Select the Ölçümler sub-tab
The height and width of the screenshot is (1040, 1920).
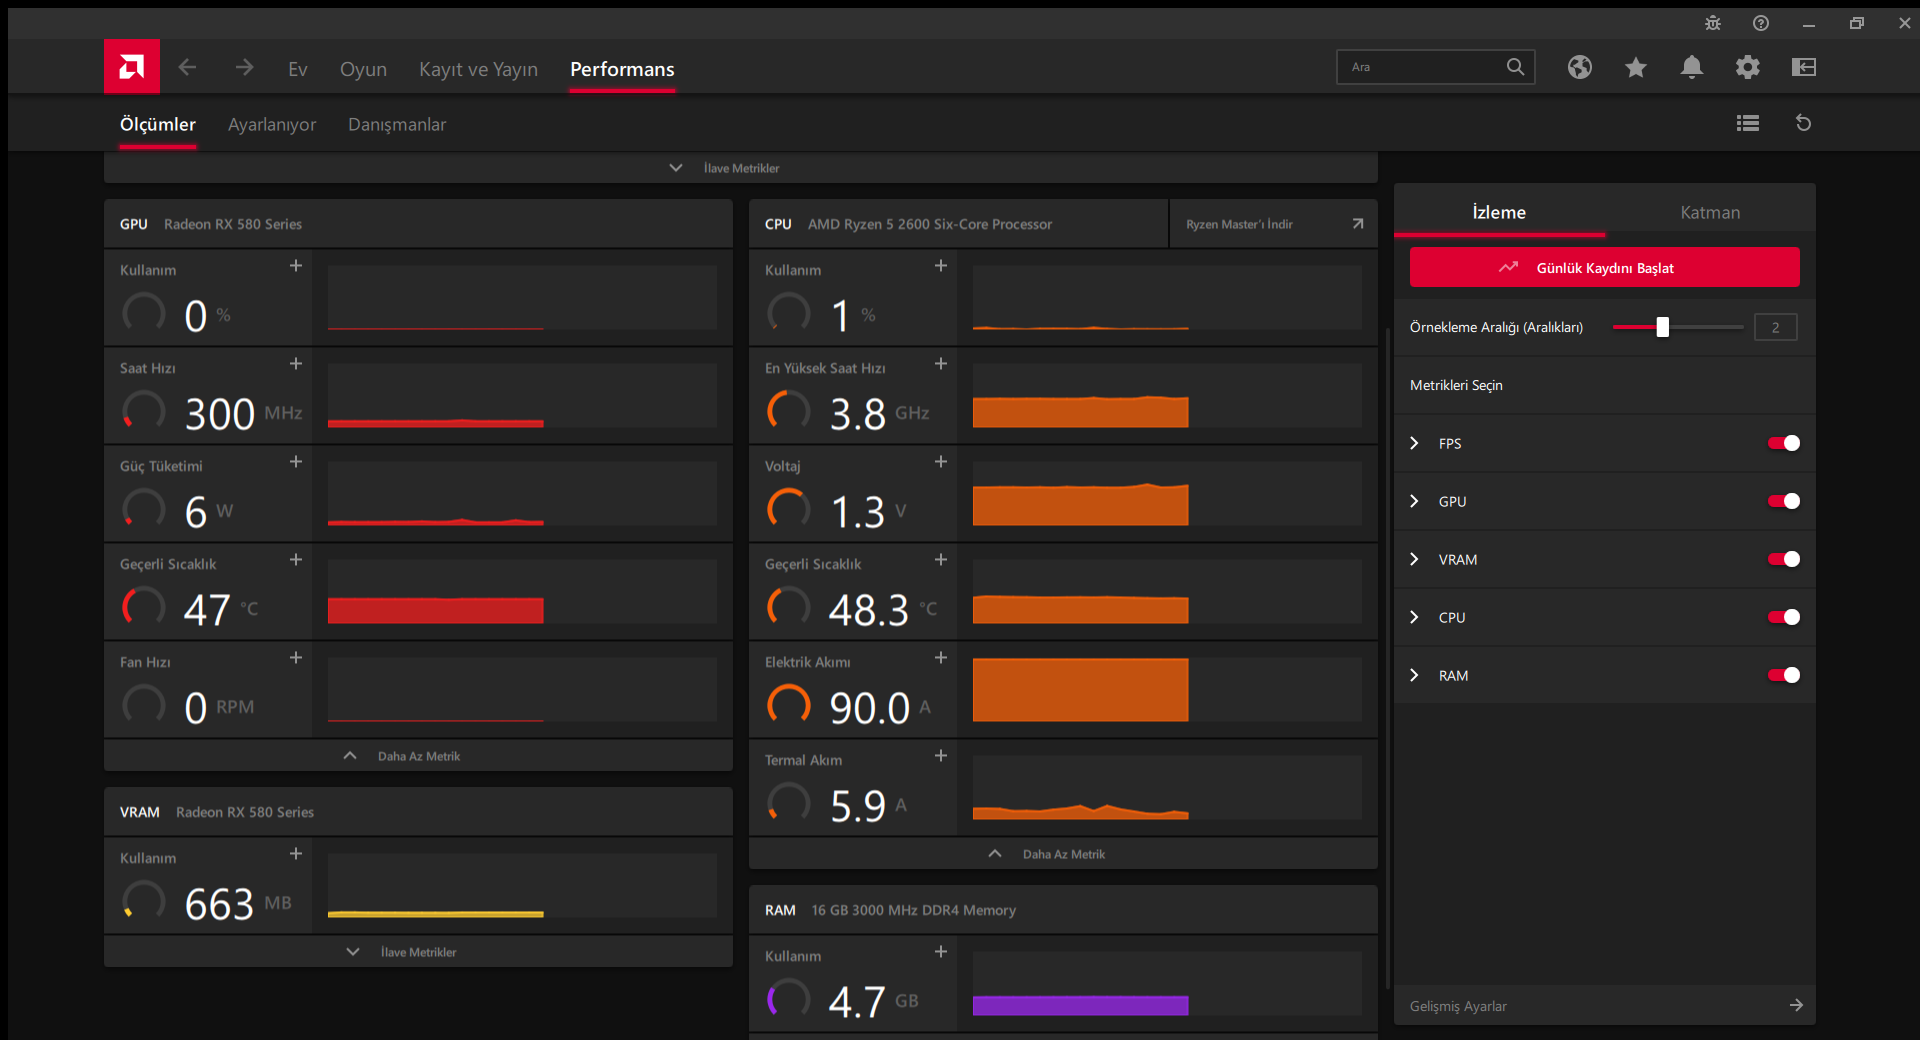coord(158,124)
